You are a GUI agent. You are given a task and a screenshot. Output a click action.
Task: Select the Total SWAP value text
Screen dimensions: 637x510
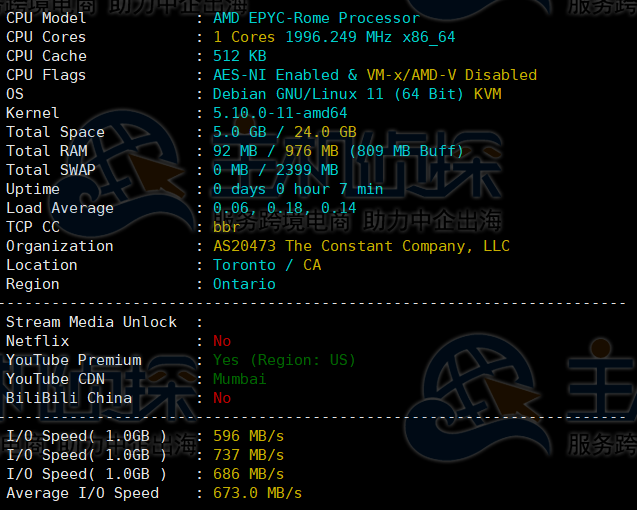coord(275,170)
